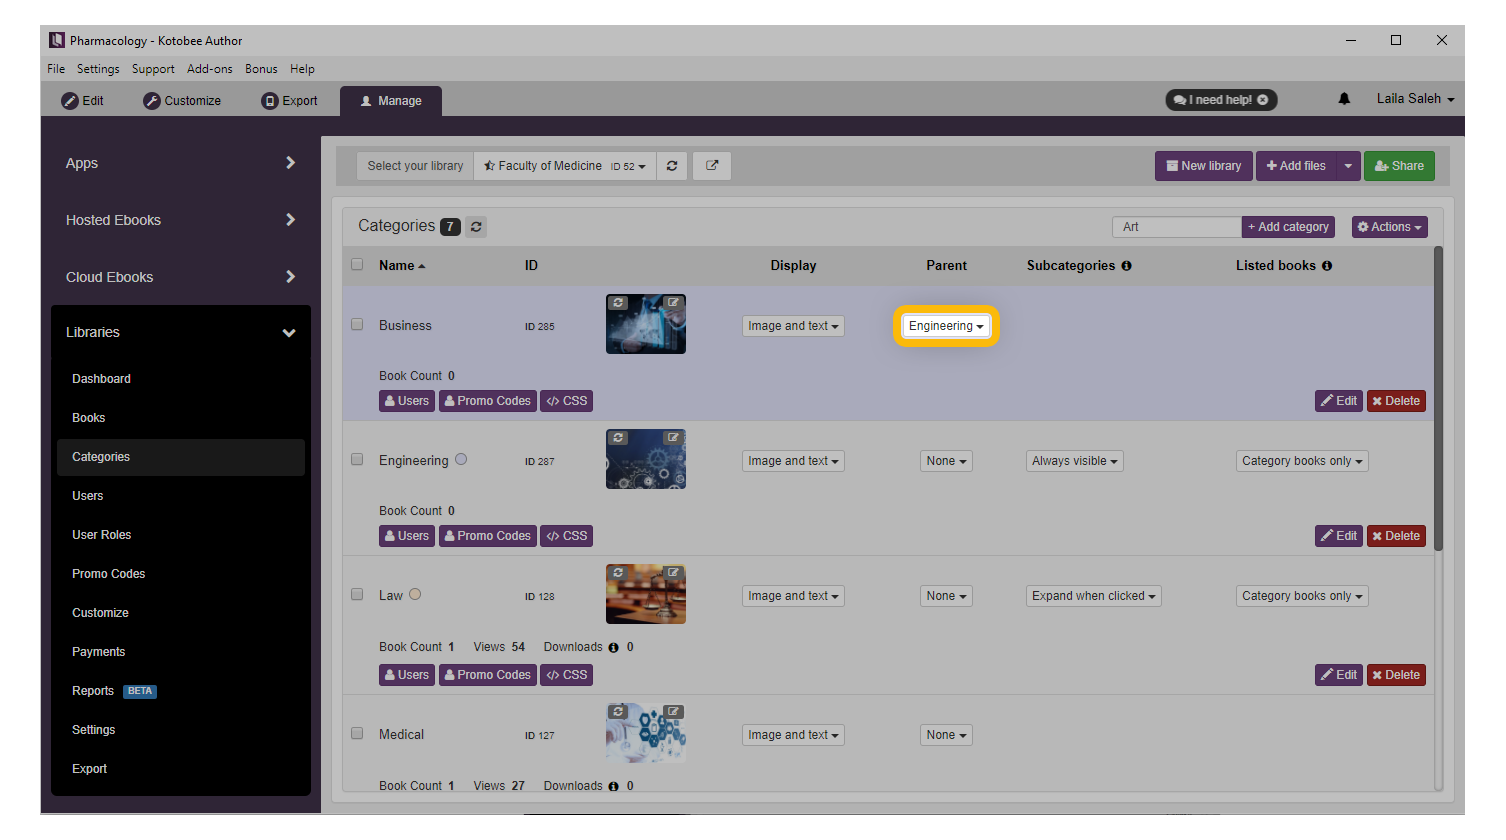The image size is (1506, 840).
Task: Check the Medical category checkbox
Action: pos(357,734)
